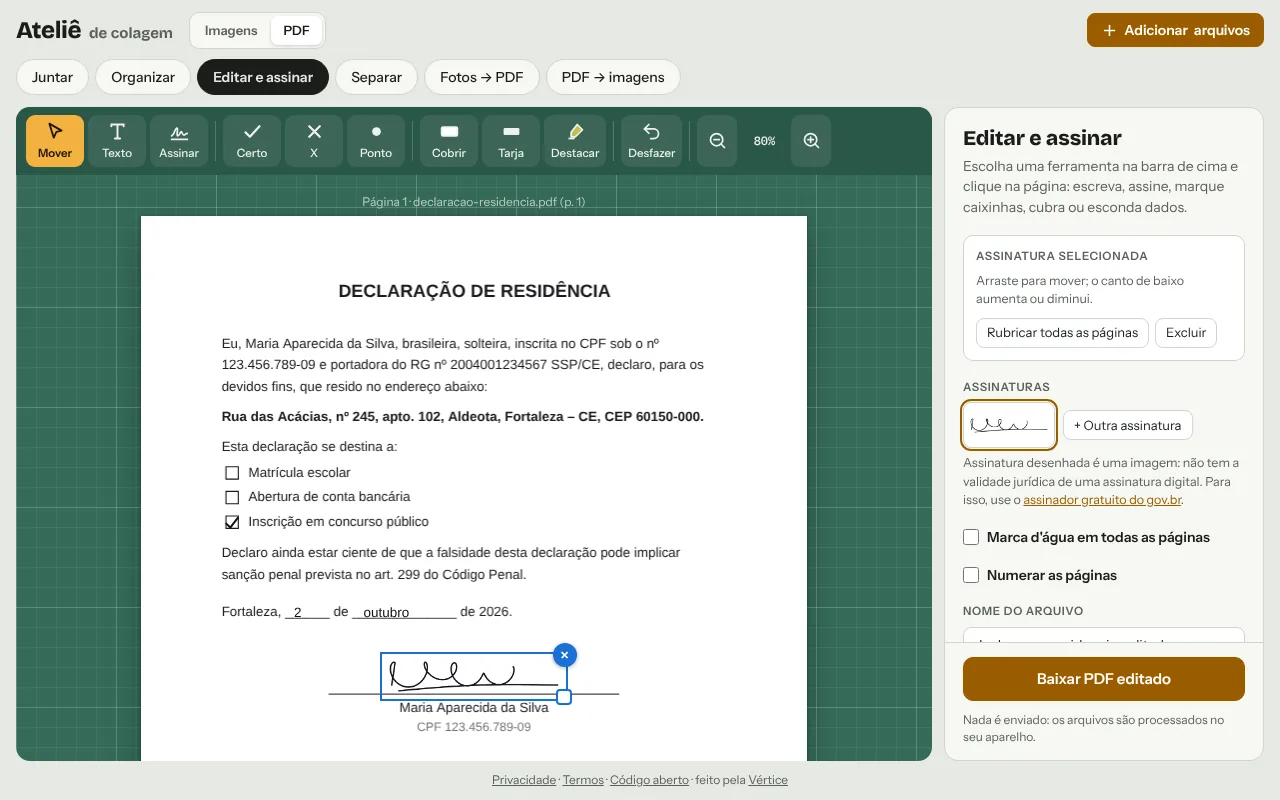Select the saved signature thumbnail
This screenshot has height=800, width=1280.
[1009, 425]
